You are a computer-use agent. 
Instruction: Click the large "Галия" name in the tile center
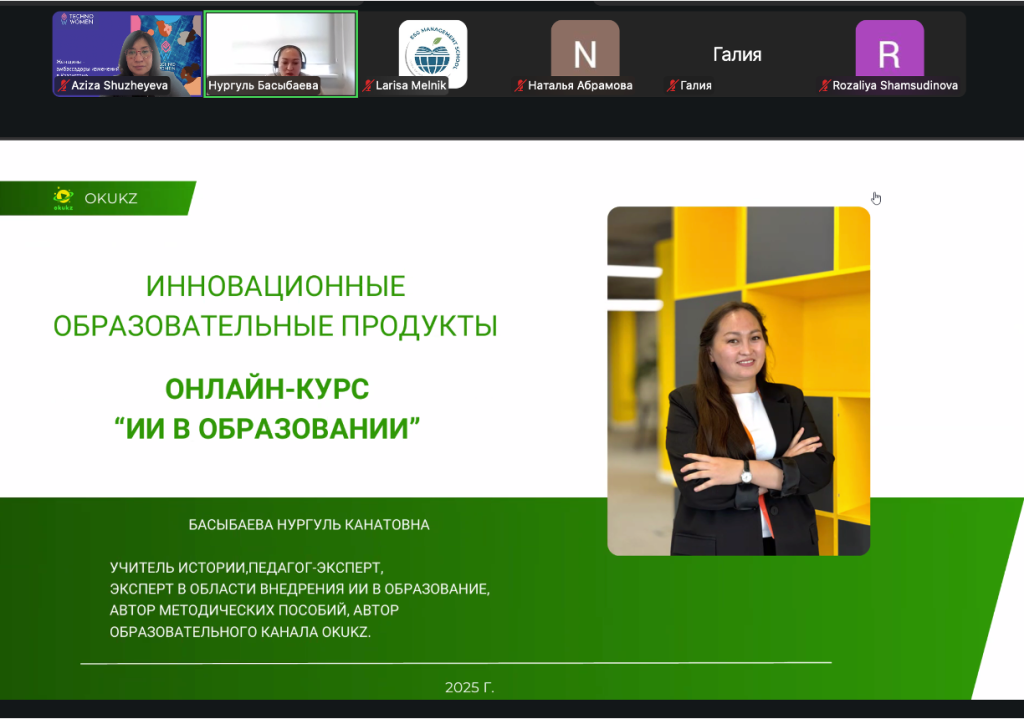click(x=737, y=55)
